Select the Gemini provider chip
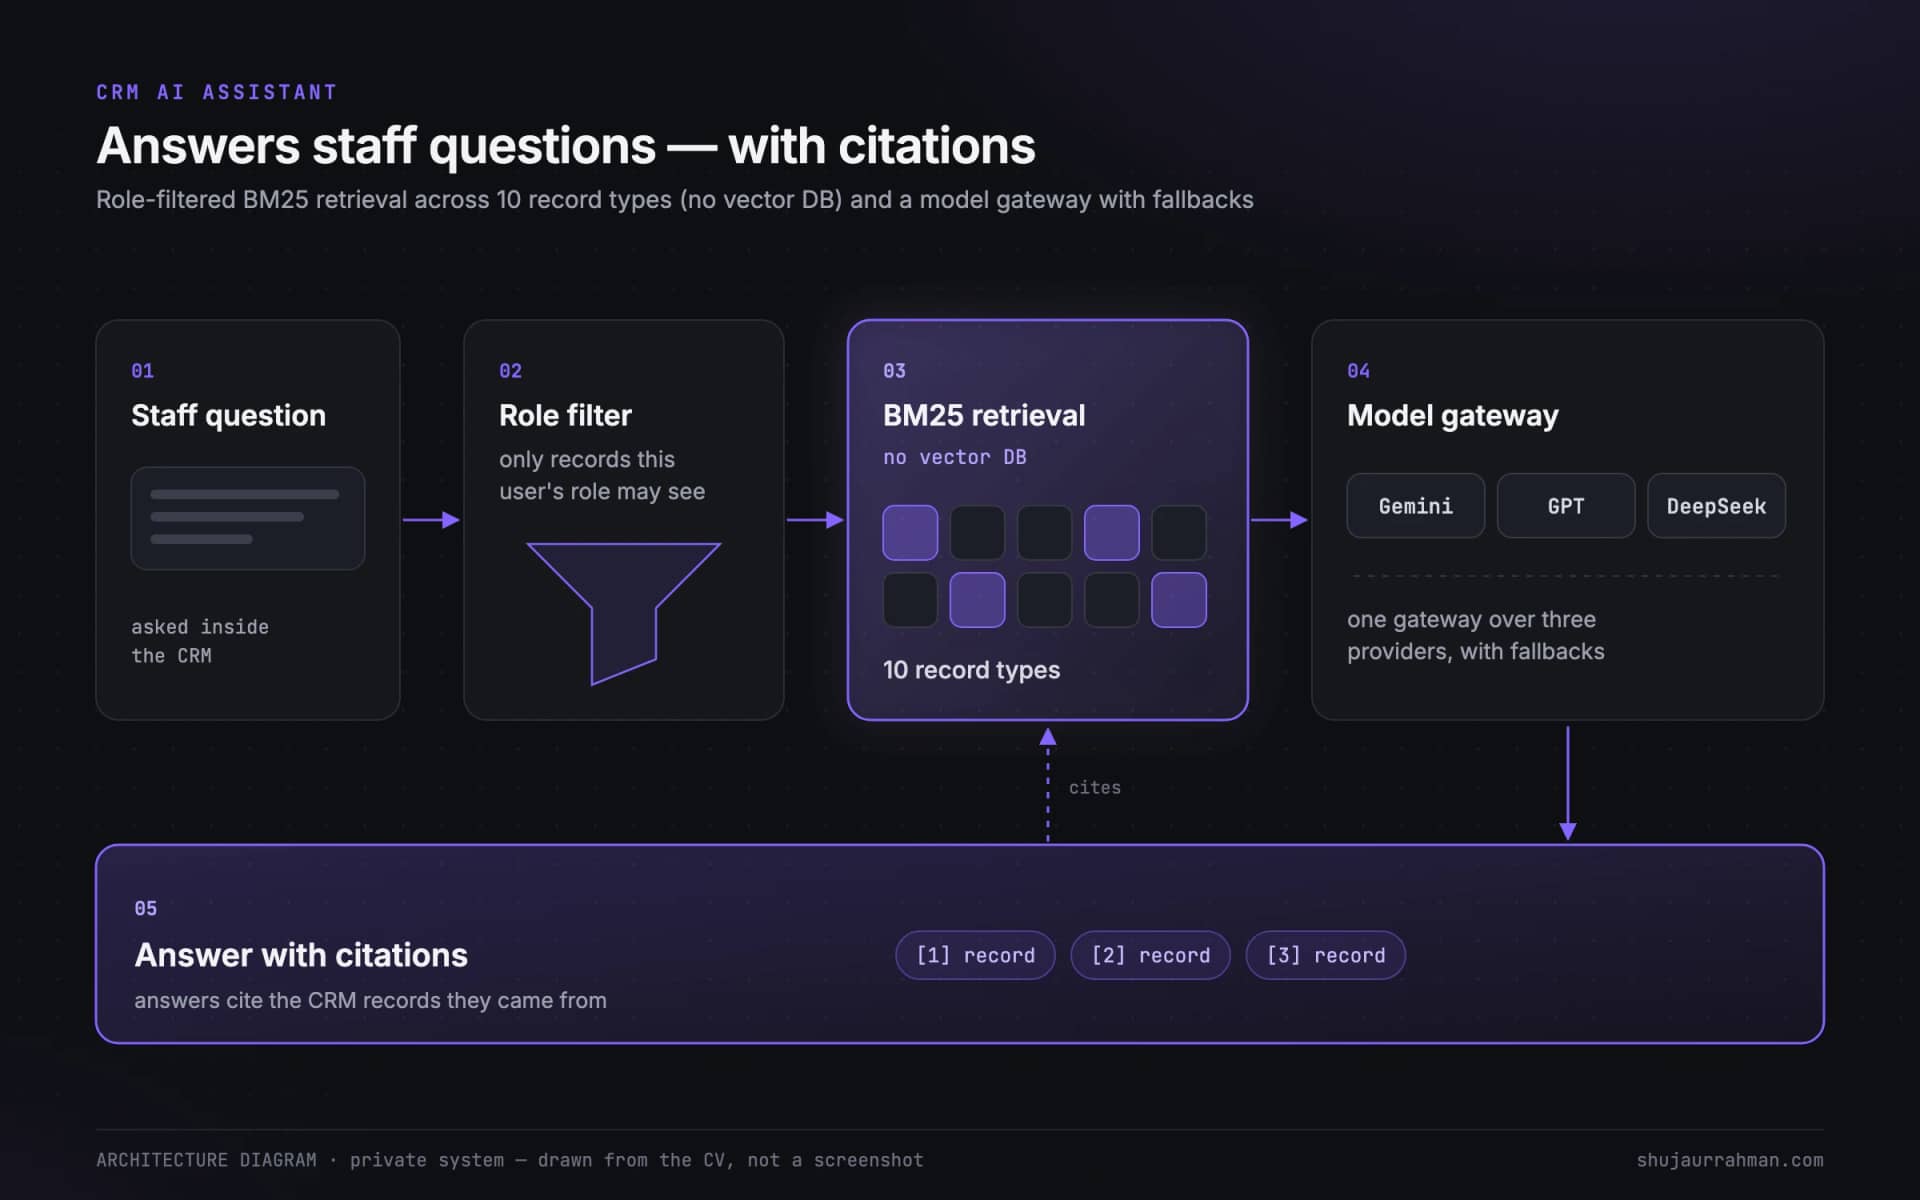The image size is (1920, 1200). 1415,506
